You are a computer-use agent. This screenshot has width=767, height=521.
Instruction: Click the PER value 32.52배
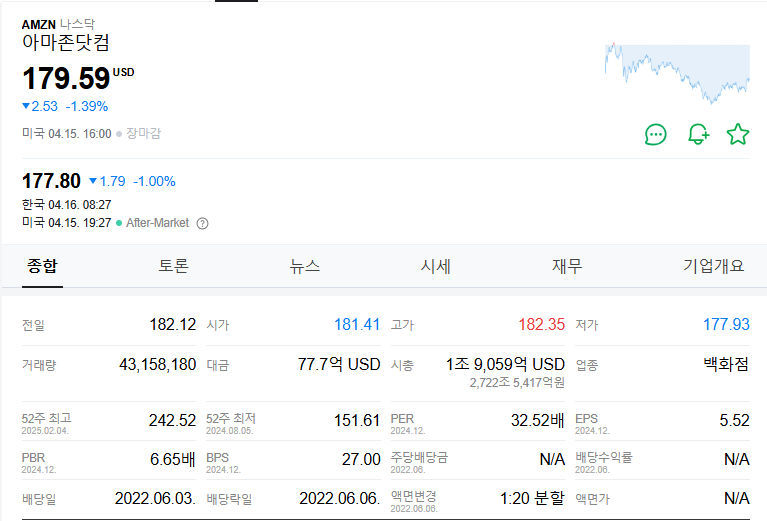[538, 420]
